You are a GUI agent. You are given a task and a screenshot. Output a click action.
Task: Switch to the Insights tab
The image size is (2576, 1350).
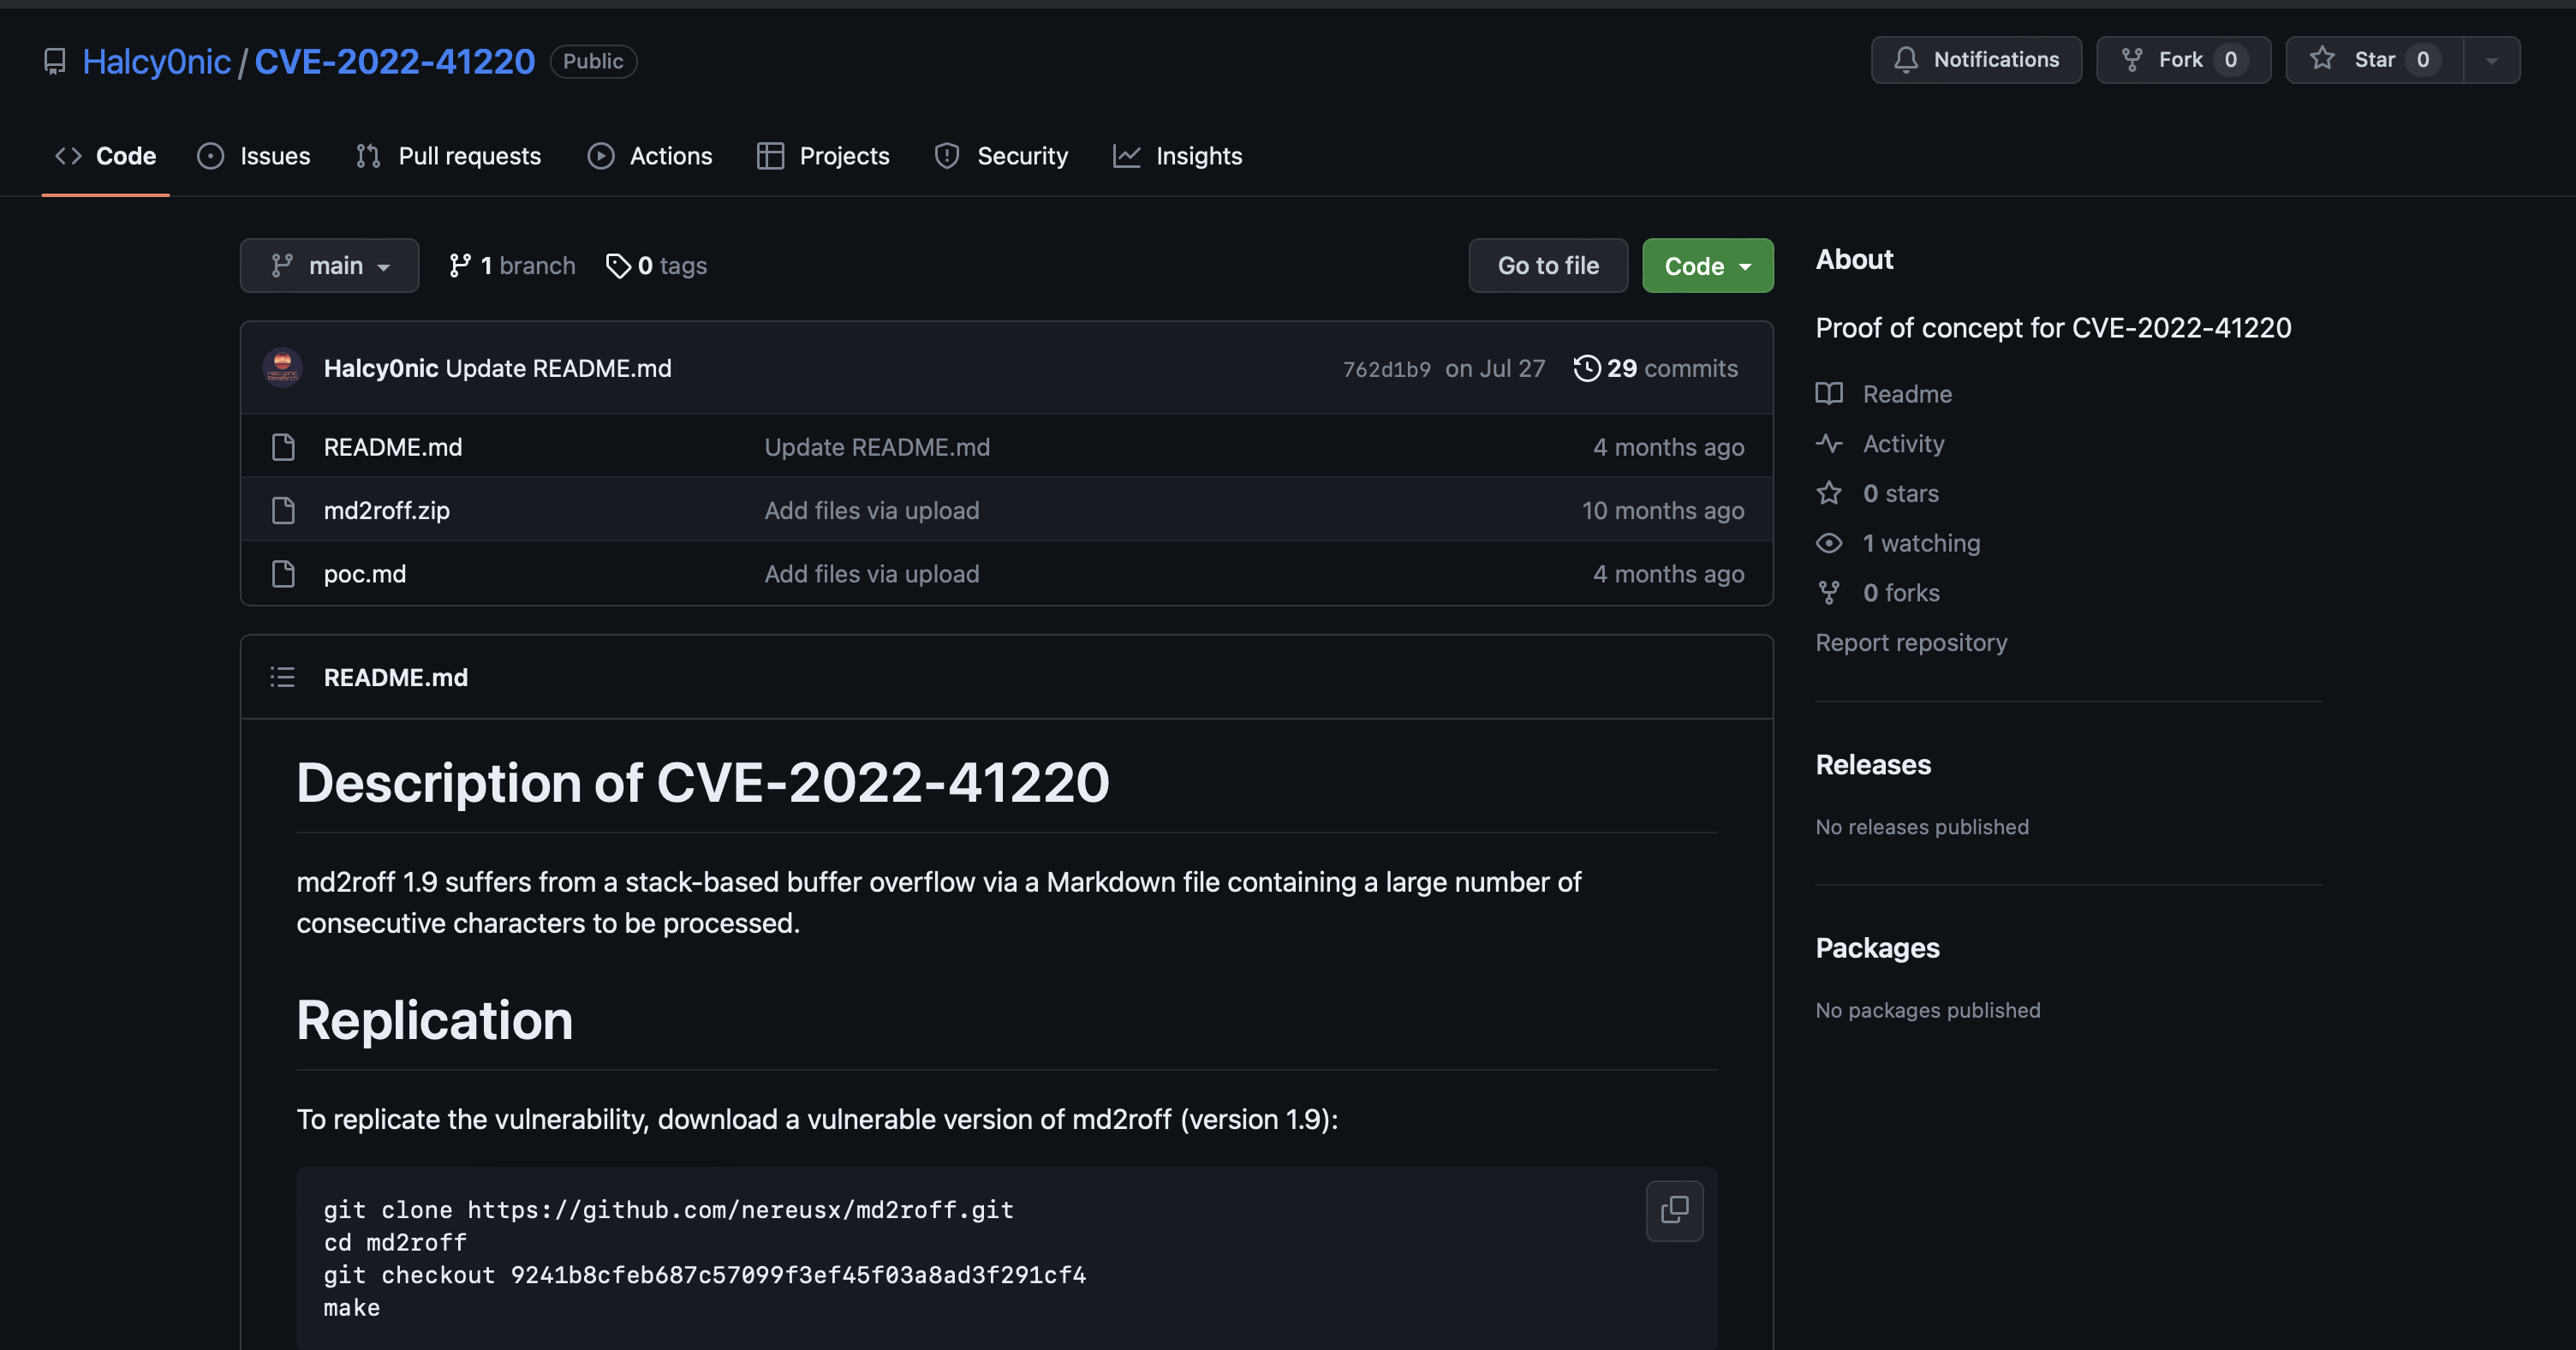(1178, 156)
